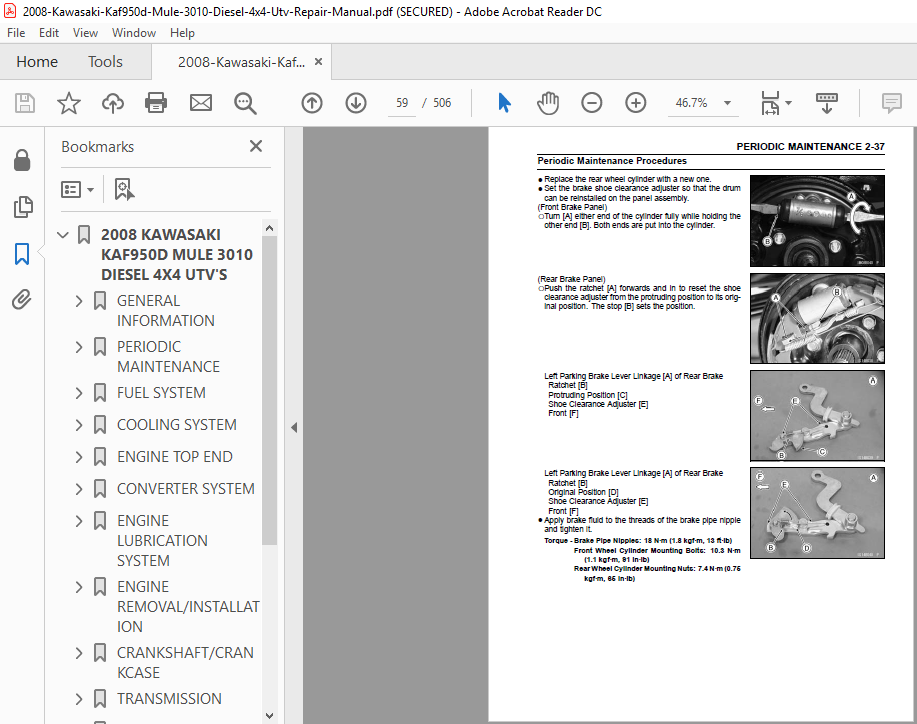The image size is (917, 724).
Task: Add document to starred files
Action: (68, 104)
